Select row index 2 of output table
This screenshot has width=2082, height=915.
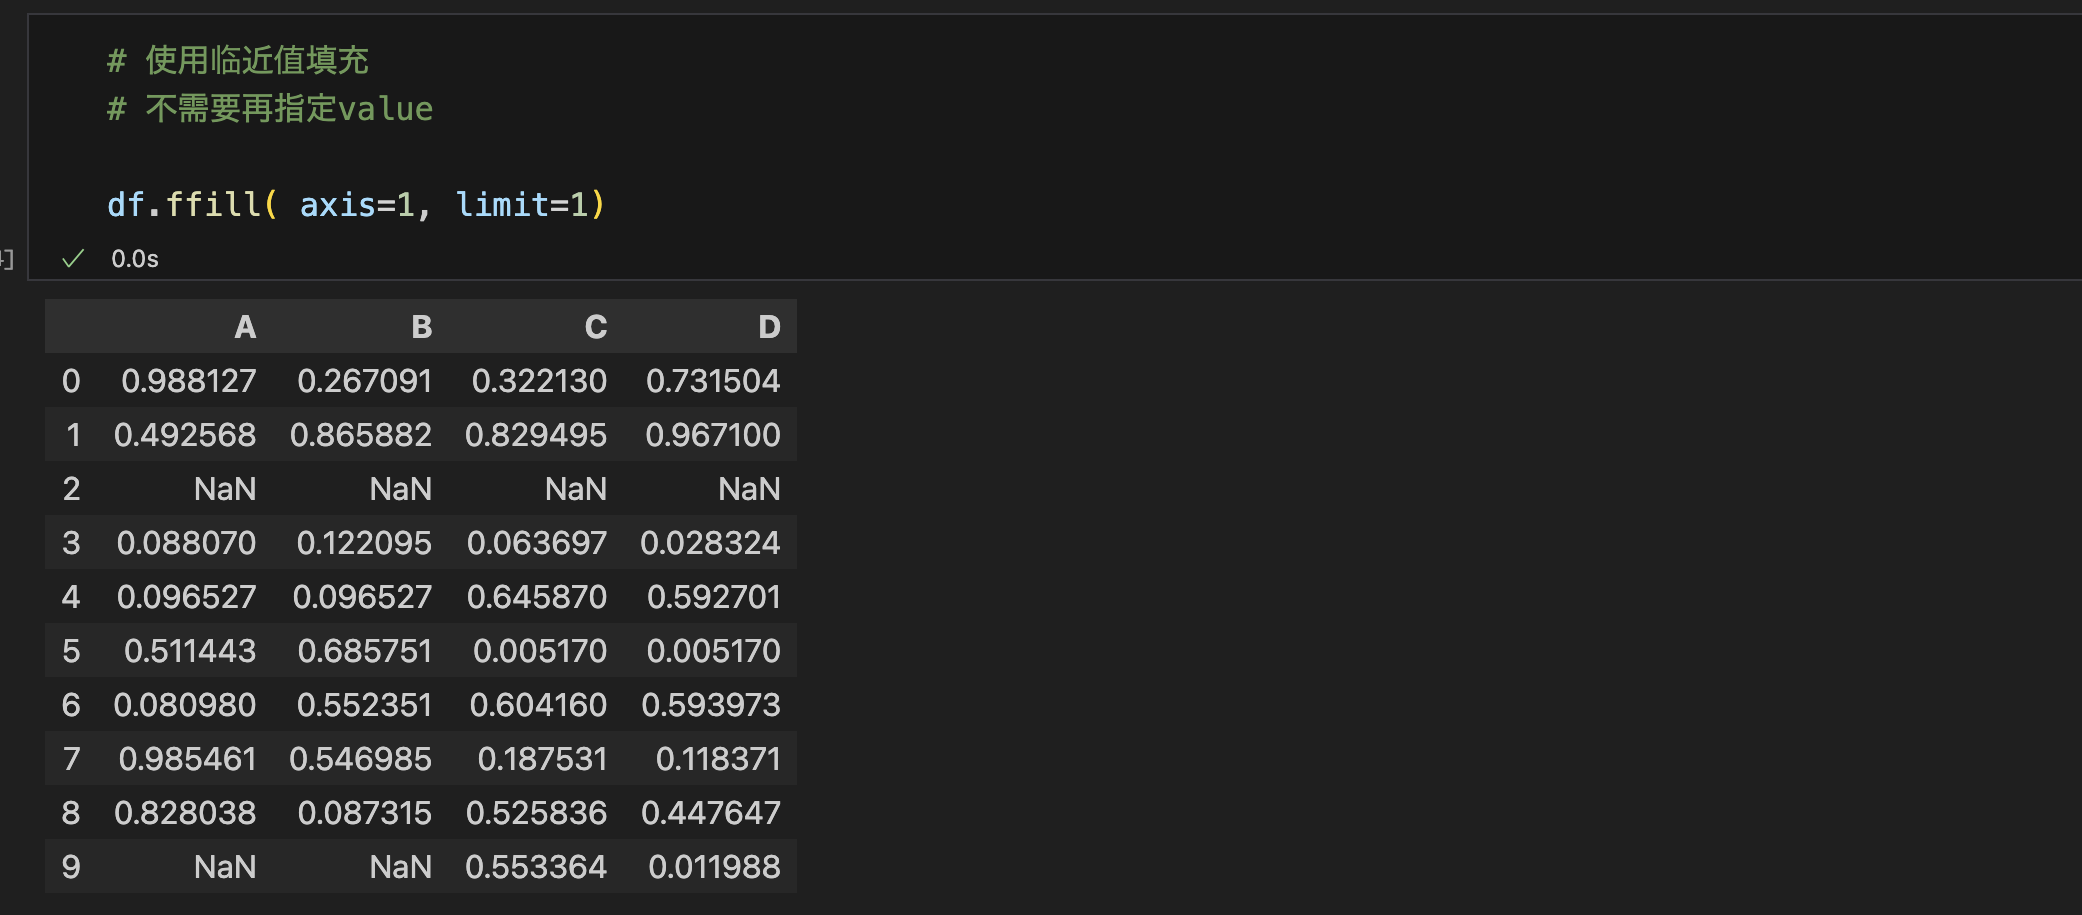pyautogui.click(x=71, y=489)
